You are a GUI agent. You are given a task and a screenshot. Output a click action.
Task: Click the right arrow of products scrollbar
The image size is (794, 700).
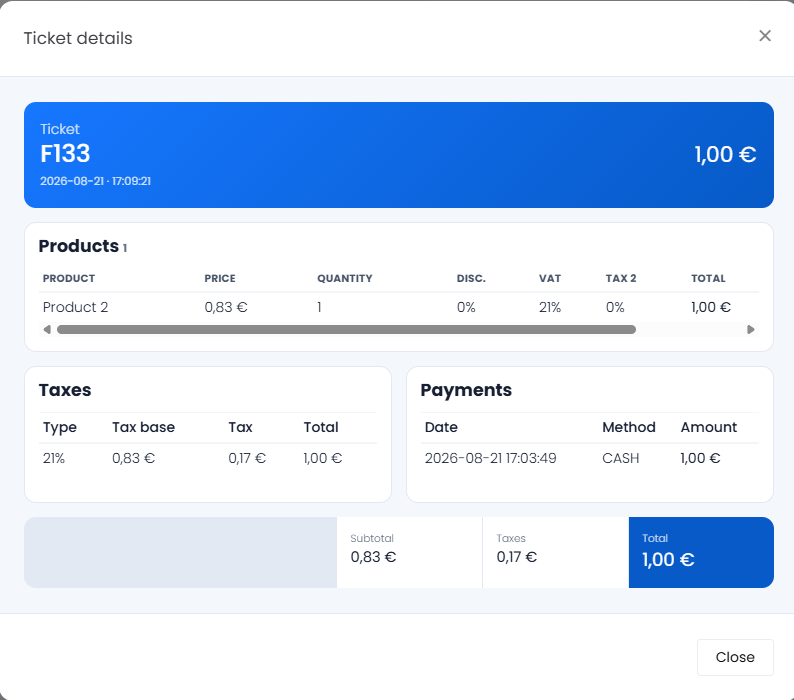[x=751, y=330]
